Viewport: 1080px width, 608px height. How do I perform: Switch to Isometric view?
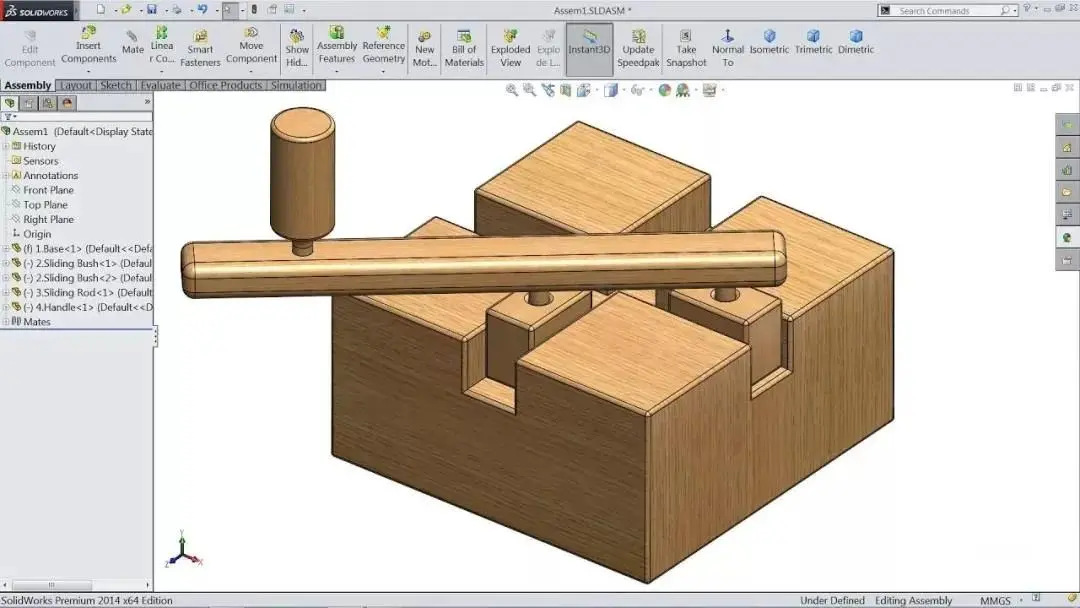[769, 41]
